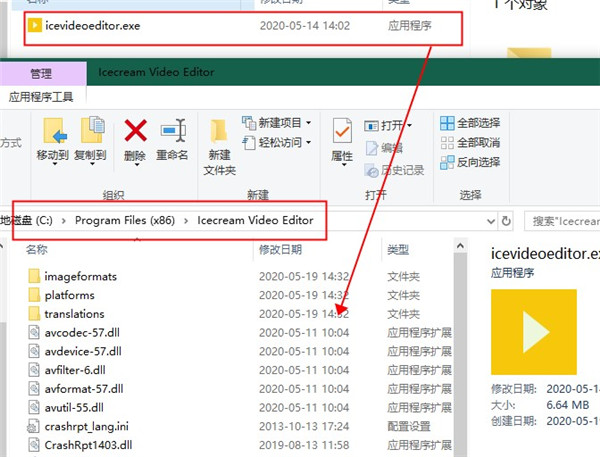The image size is (600, 457).
Task: Click the red Delete (删除) icon
Action: [x=135, y=130]
